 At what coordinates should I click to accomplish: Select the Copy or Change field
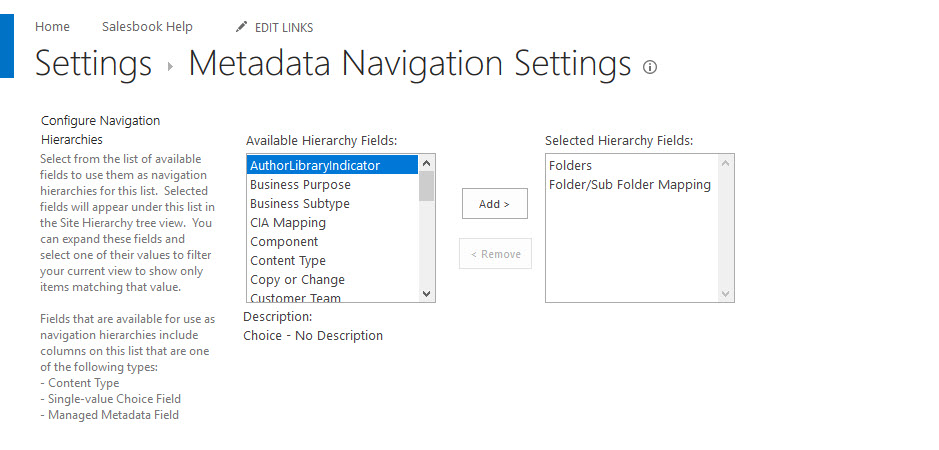point(332,280)
